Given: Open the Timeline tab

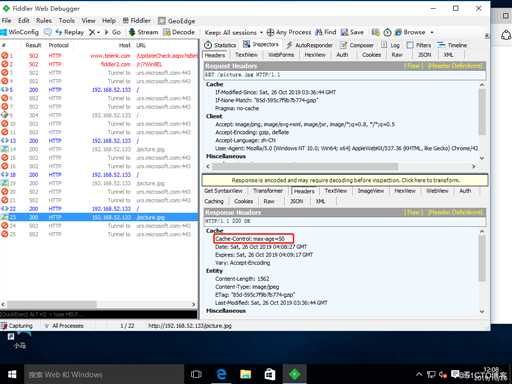Looking at the screenshot, I should tap(452, 45).
